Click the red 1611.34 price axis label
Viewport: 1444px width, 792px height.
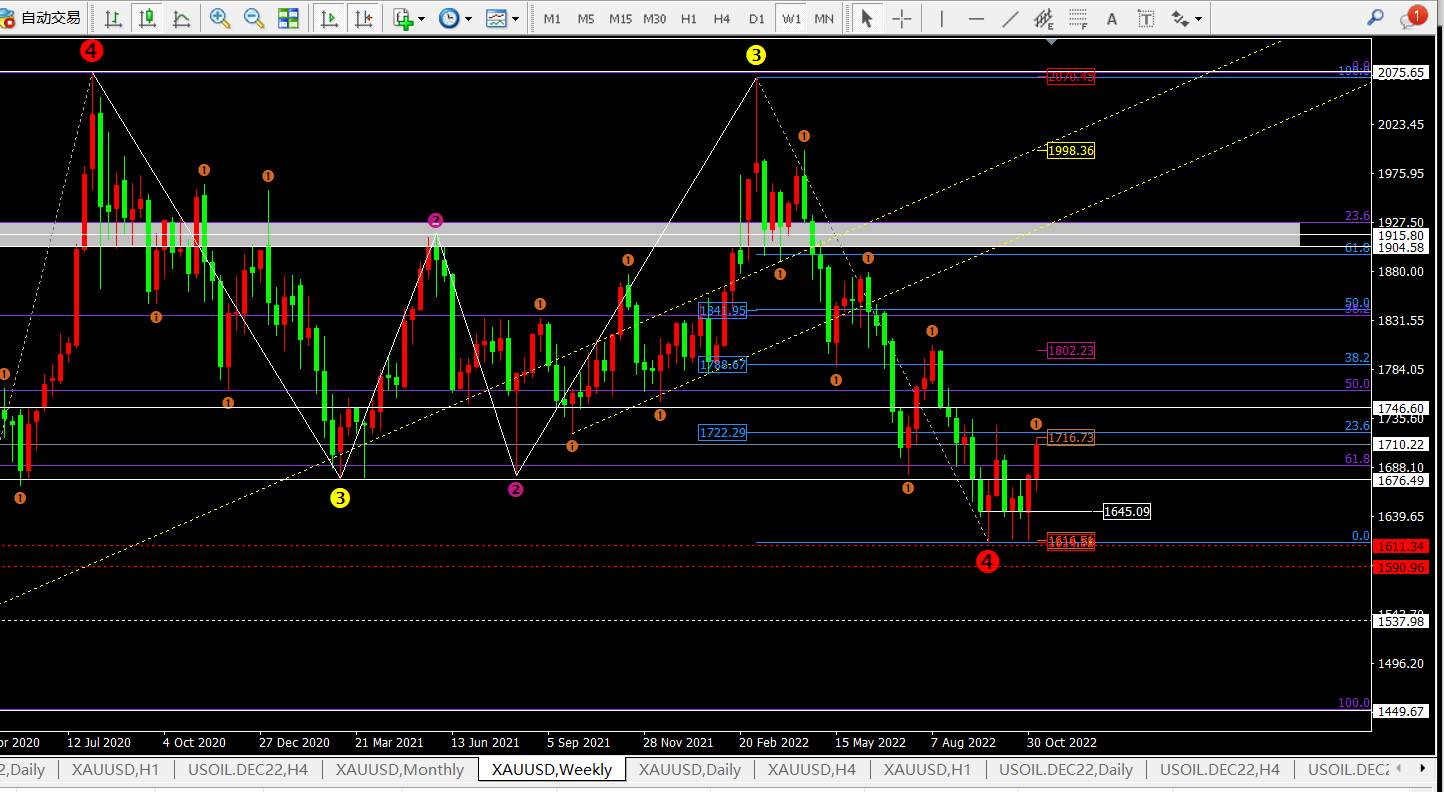coord(1400,547)
